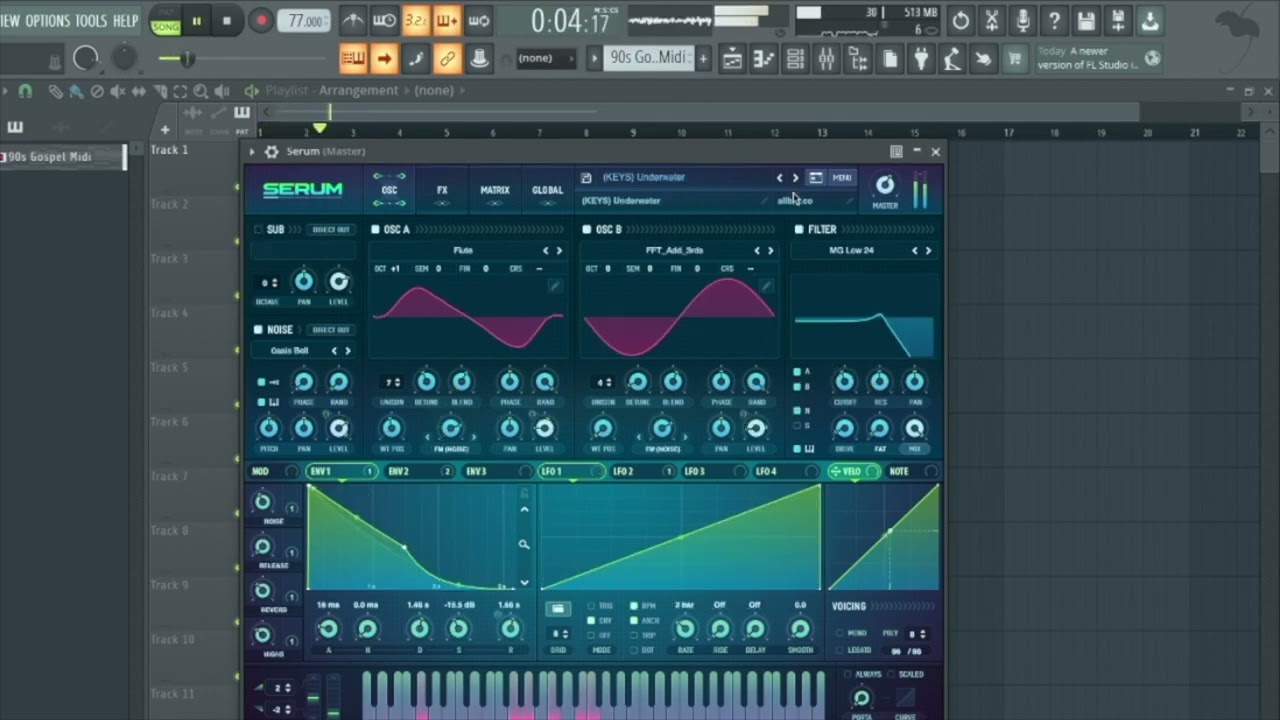Image resolution: width=1280 pixels, height=720 pixels.
Task: Click NOISE DIRECT OUT button
Action: (331, 330)
